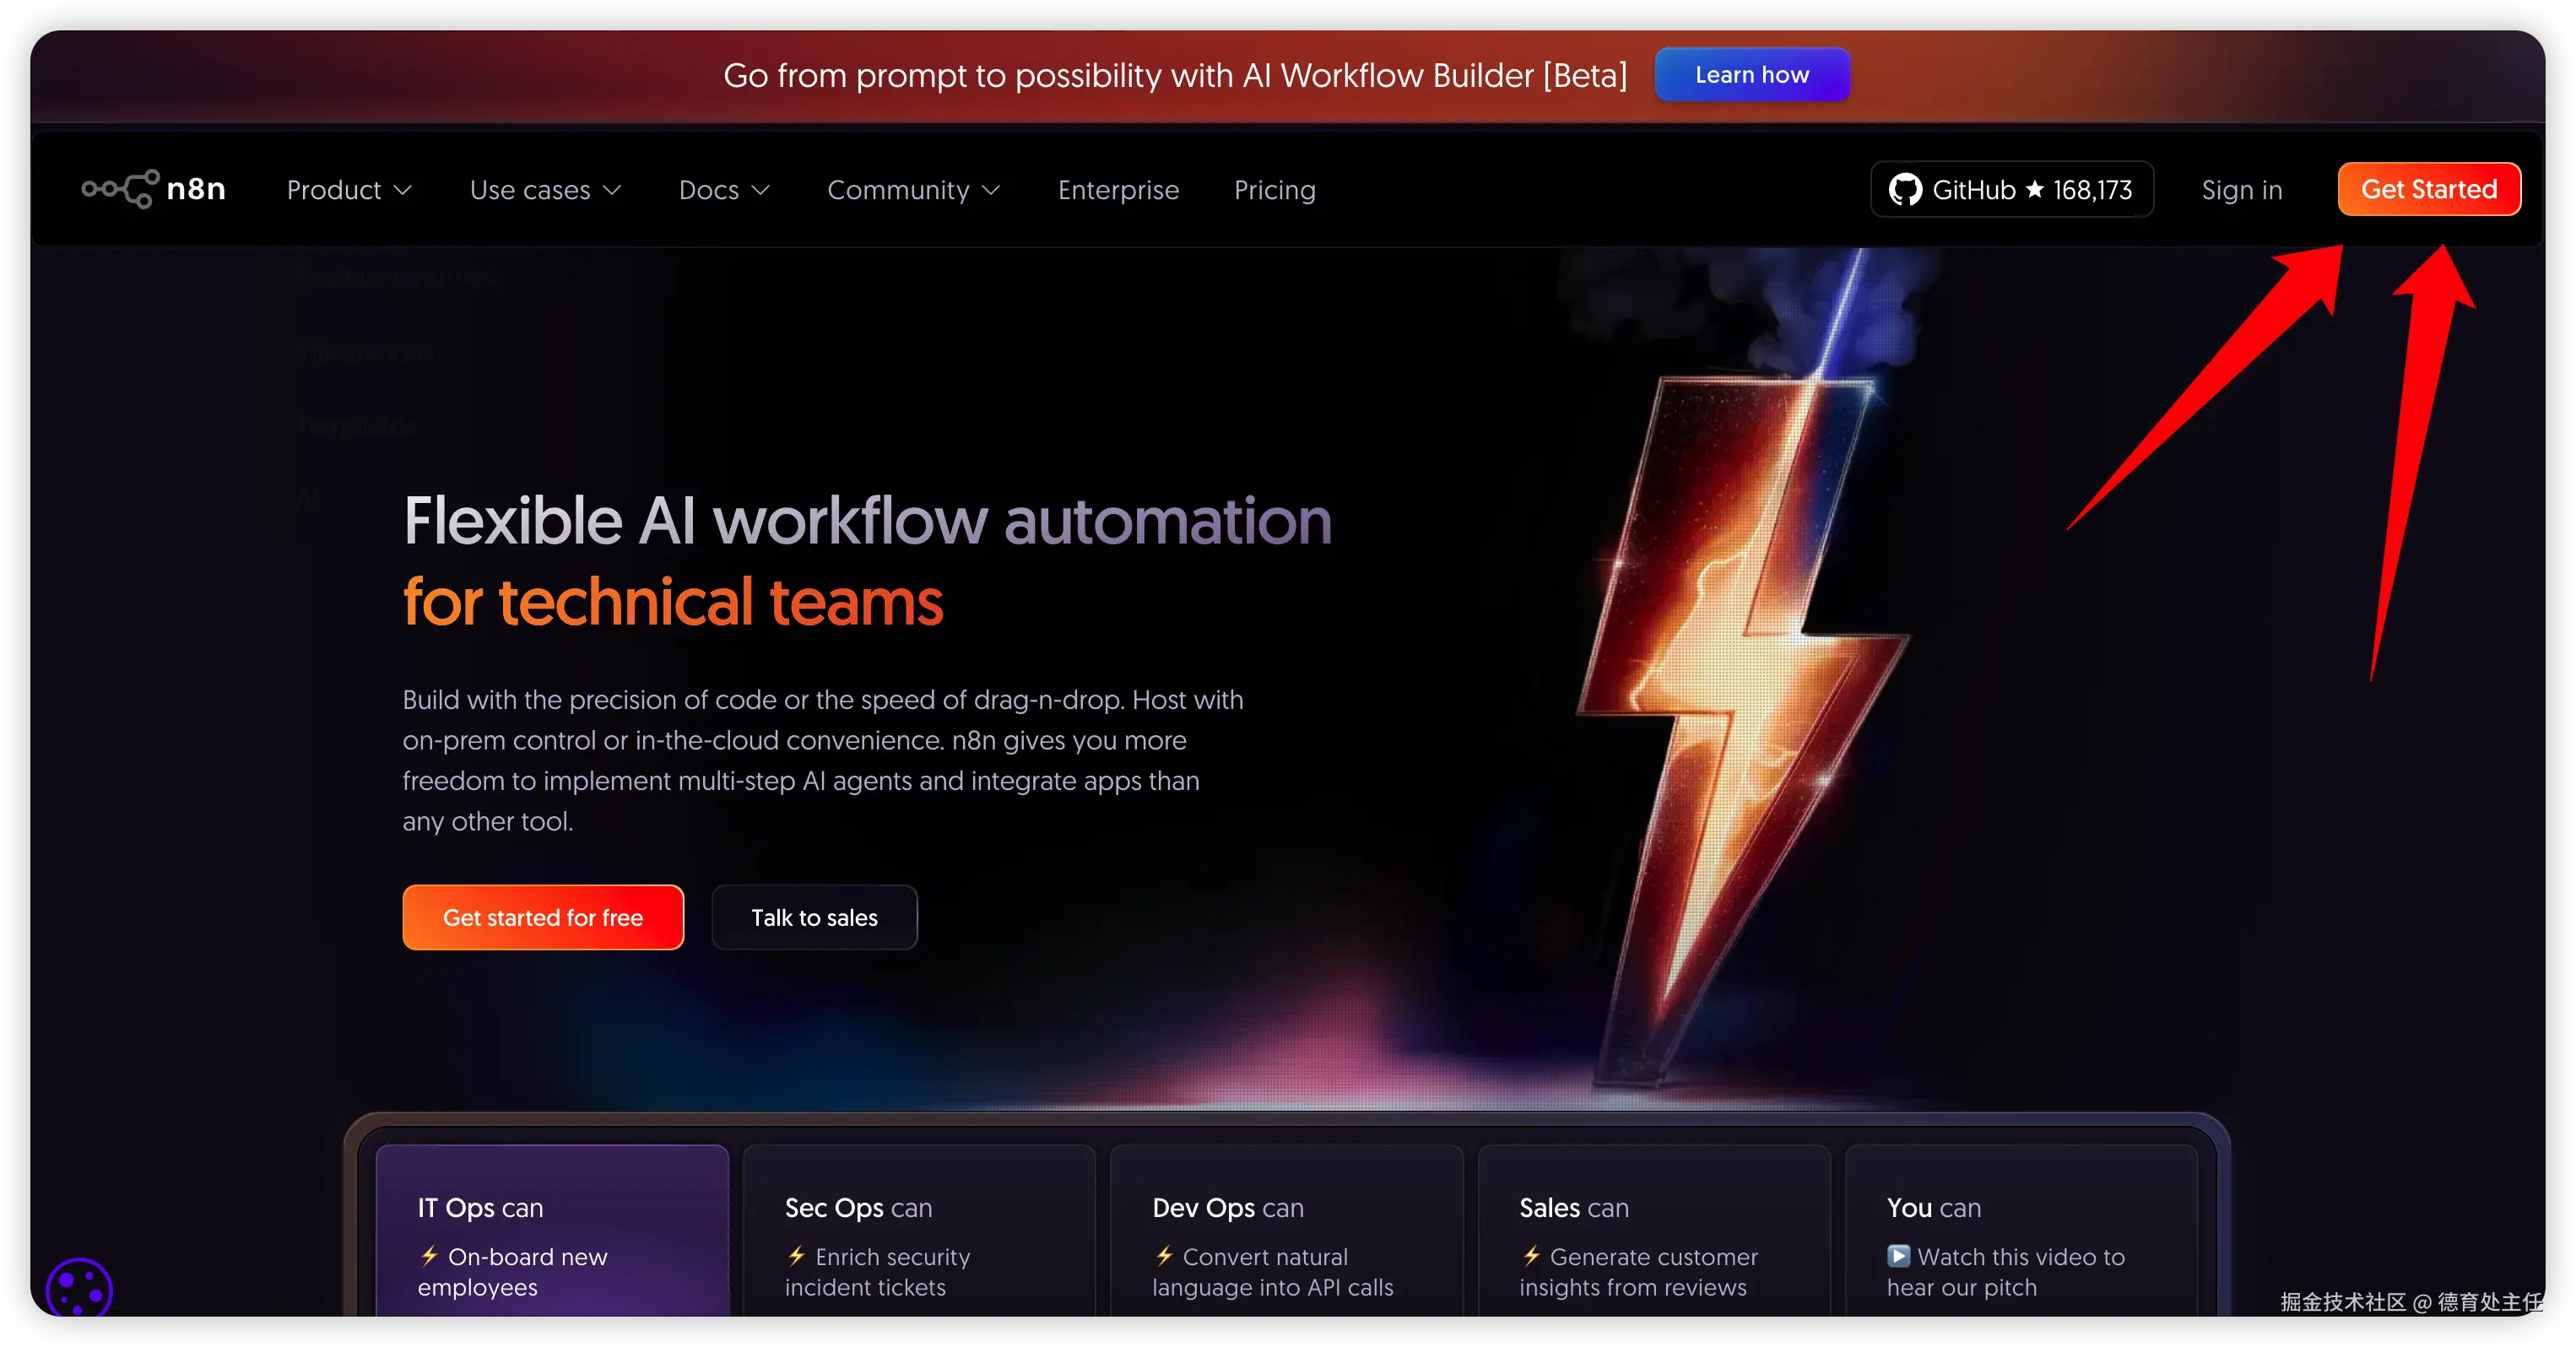The width and height of the screenshot is (2576, 1347).
Task: Expand the Product dropdown menu
Action: [x=348, y=190]
